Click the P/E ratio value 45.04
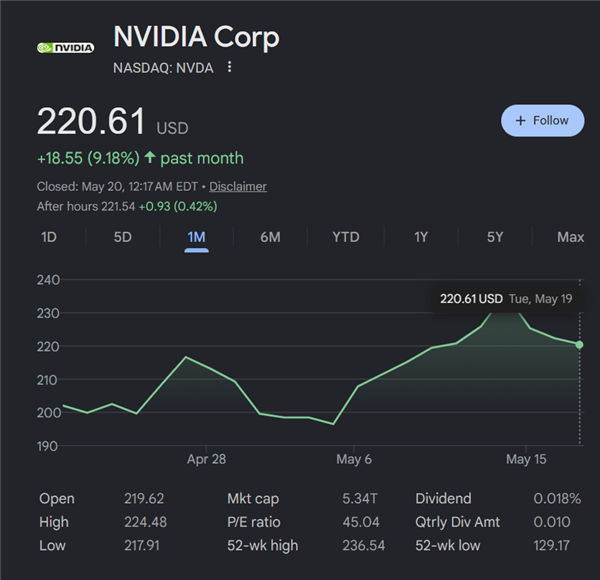The height and width of the screenshot is (580, 600). [361, 522]
